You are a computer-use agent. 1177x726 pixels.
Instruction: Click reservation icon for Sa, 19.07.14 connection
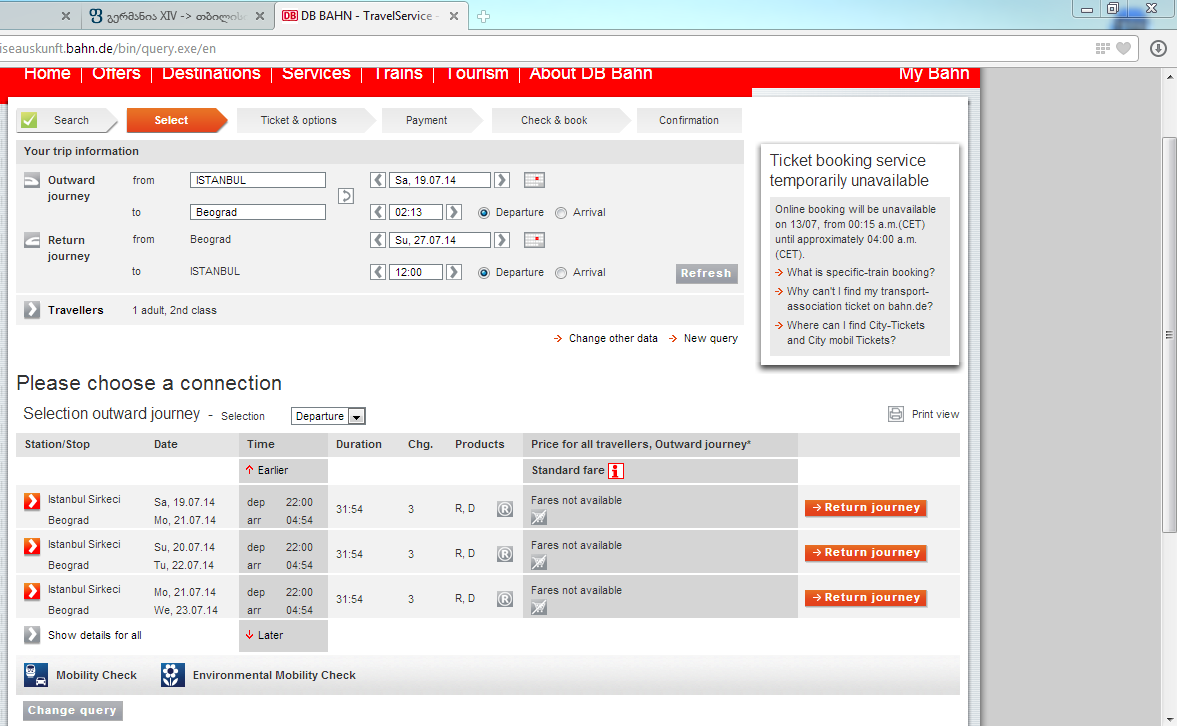point(504,509)
